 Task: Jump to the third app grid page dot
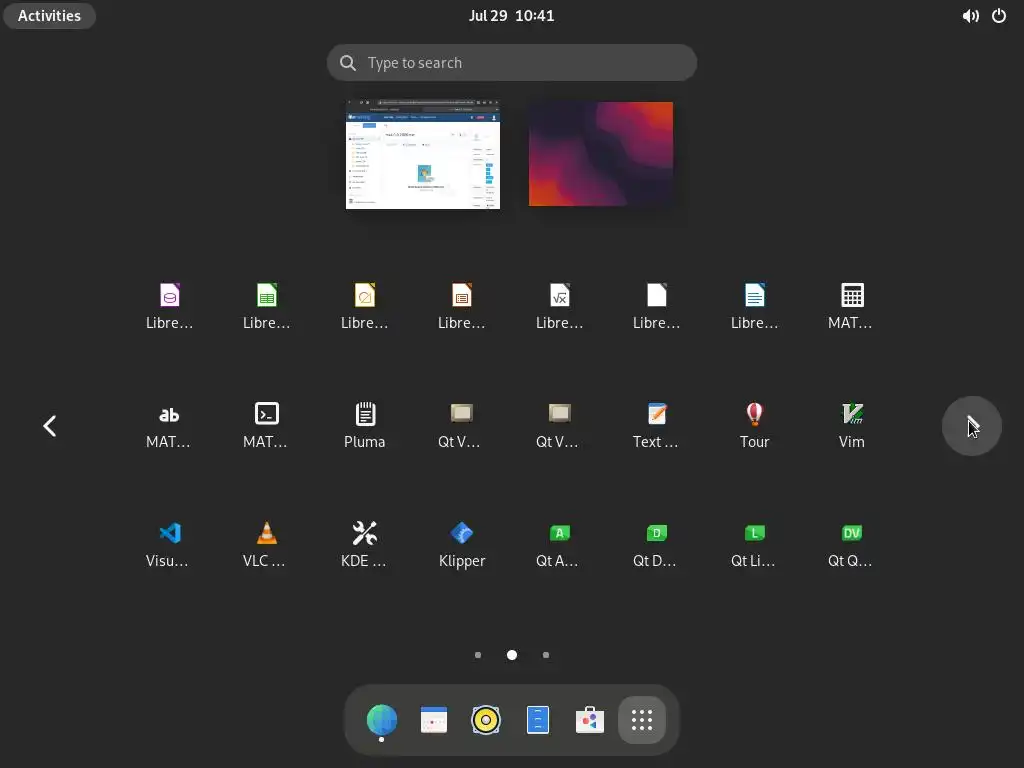point(546,655)
